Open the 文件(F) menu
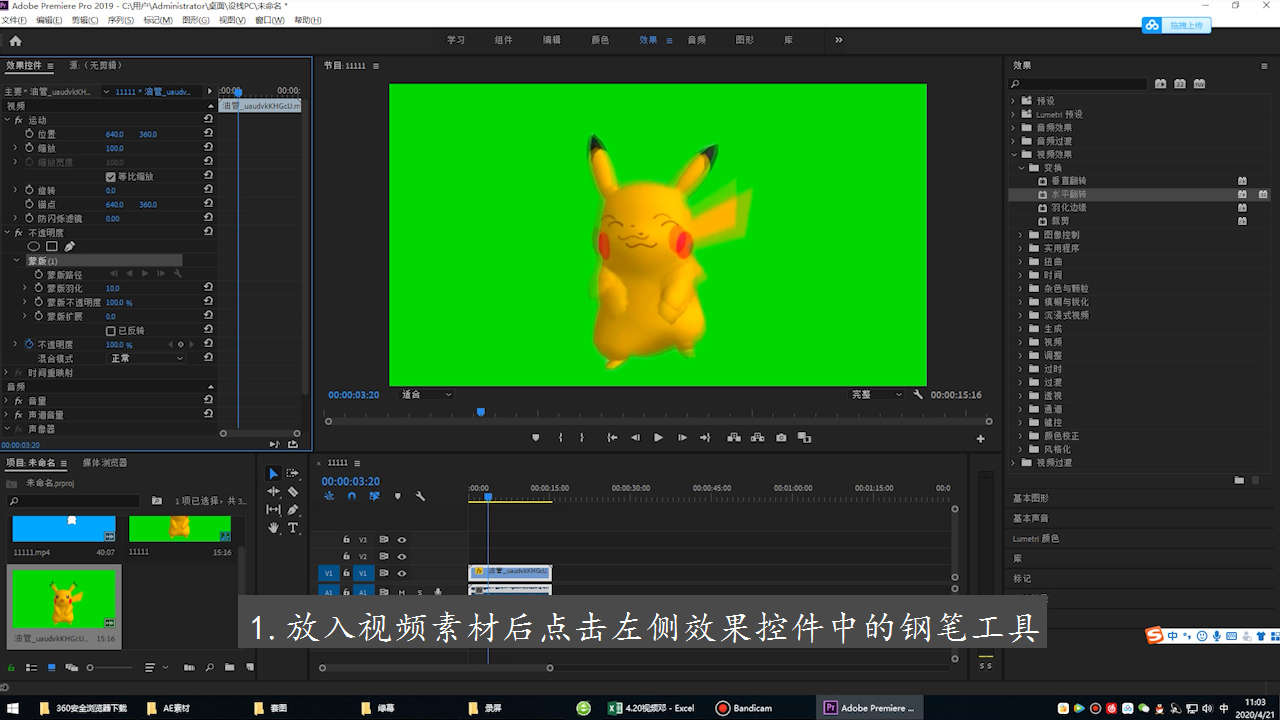Viewport: 1280px width, 720px height. (14, 20)
